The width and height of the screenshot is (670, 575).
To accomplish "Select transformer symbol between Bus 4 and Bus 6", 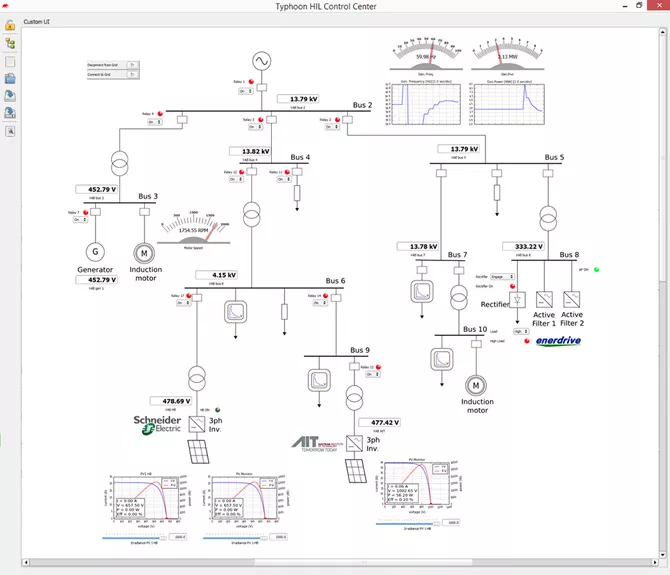I will 252,214.
